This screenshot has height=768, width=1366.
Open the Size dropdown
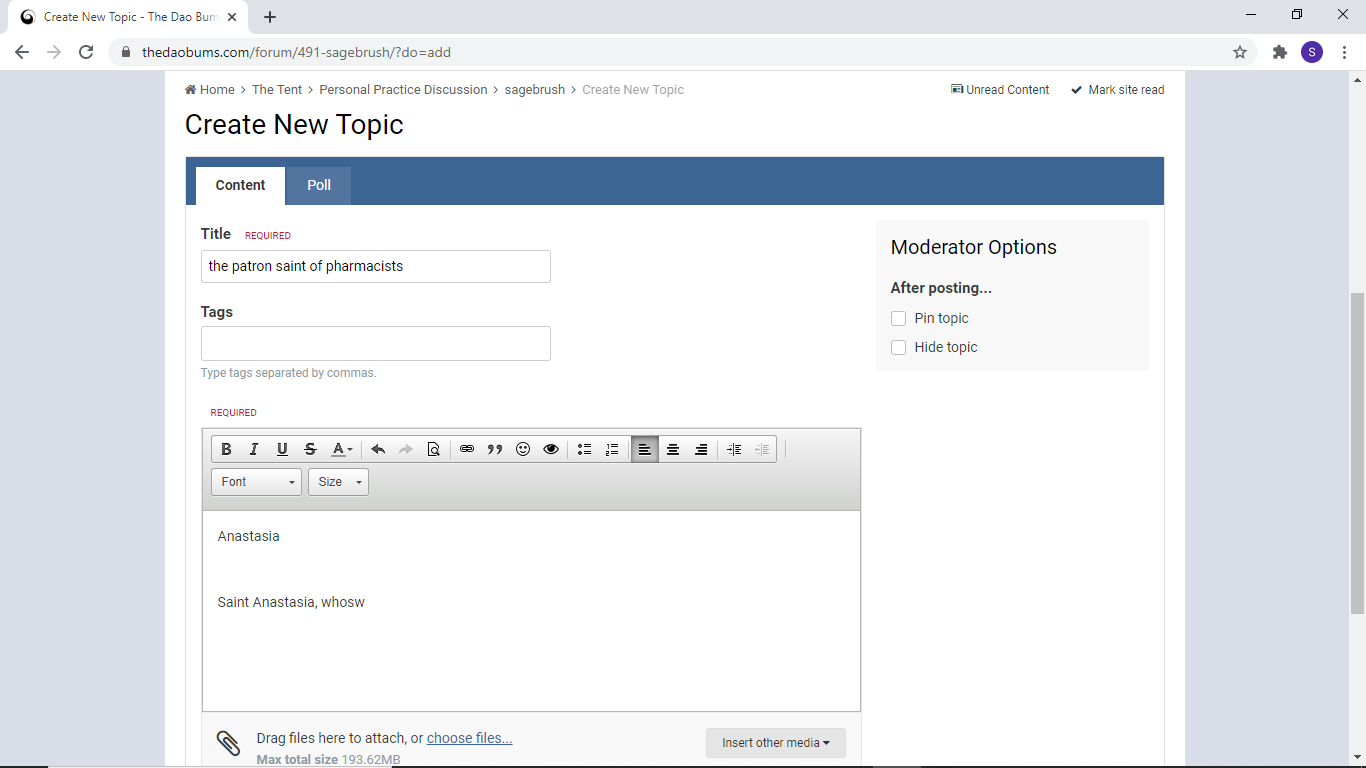(x=338, y=482)
